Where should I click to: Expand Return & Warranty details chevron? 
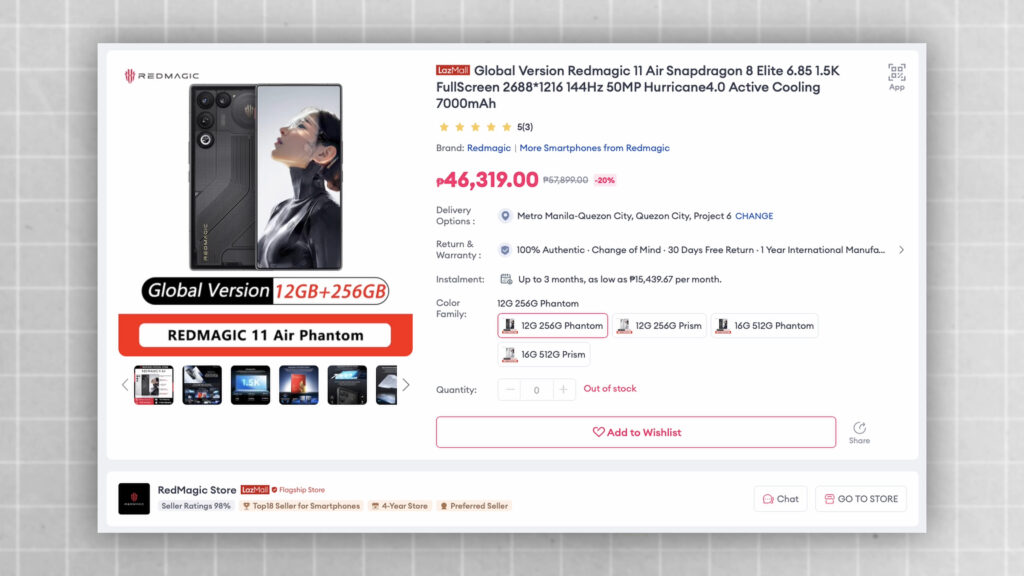pyautogui.click(x=901, y=250)
